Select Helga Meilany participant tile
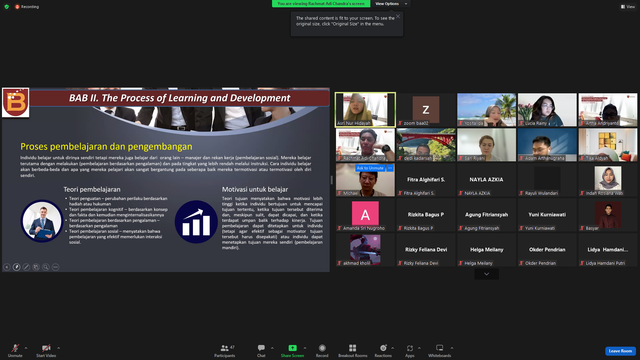This screenshot has width=640, height=360. tap(487, 250)
